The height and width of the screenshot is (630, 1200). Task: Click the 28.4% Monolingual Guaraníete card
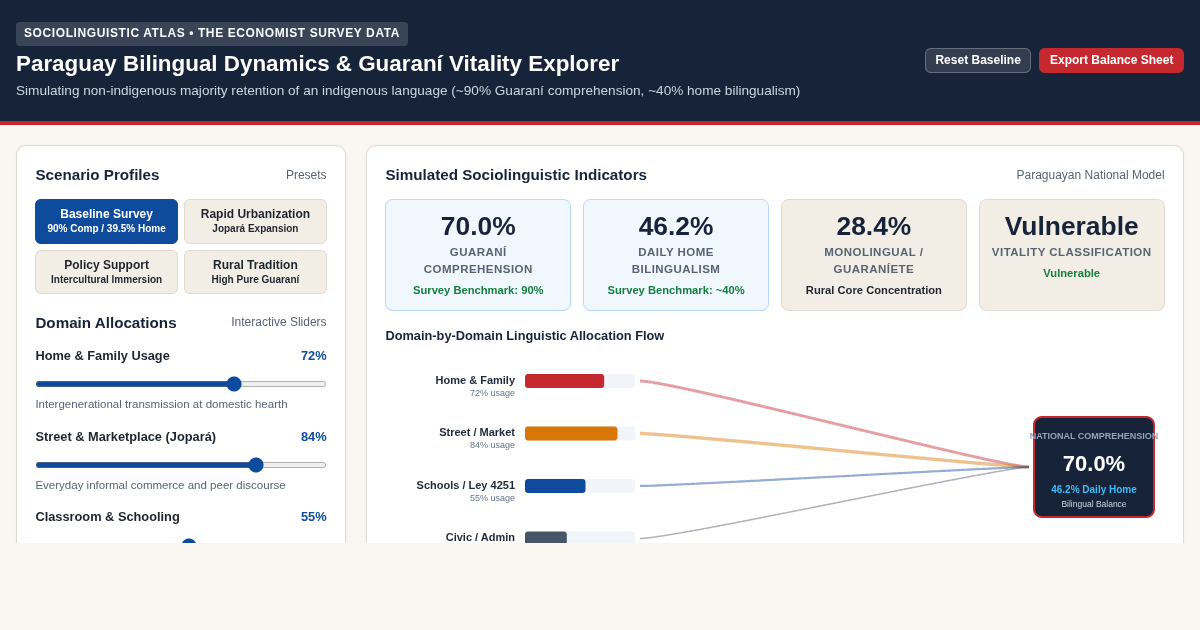point(874,255)
